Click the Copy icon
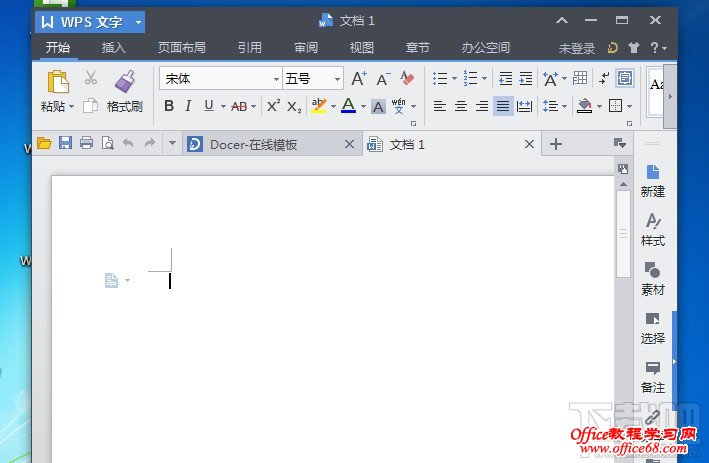The image size is (709, 463). click(x=90, y=106)
